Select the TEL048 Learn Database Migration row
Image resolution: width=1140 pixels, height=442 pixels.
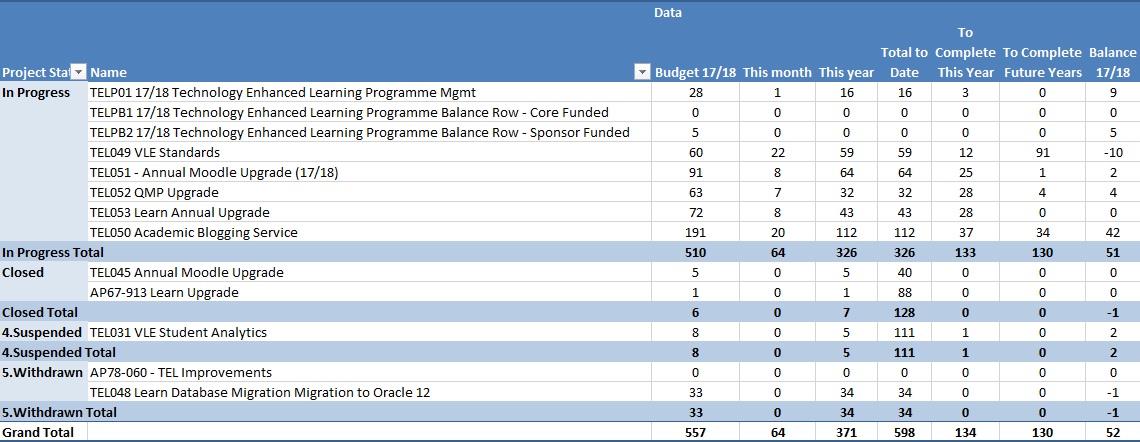coord(260,392)
